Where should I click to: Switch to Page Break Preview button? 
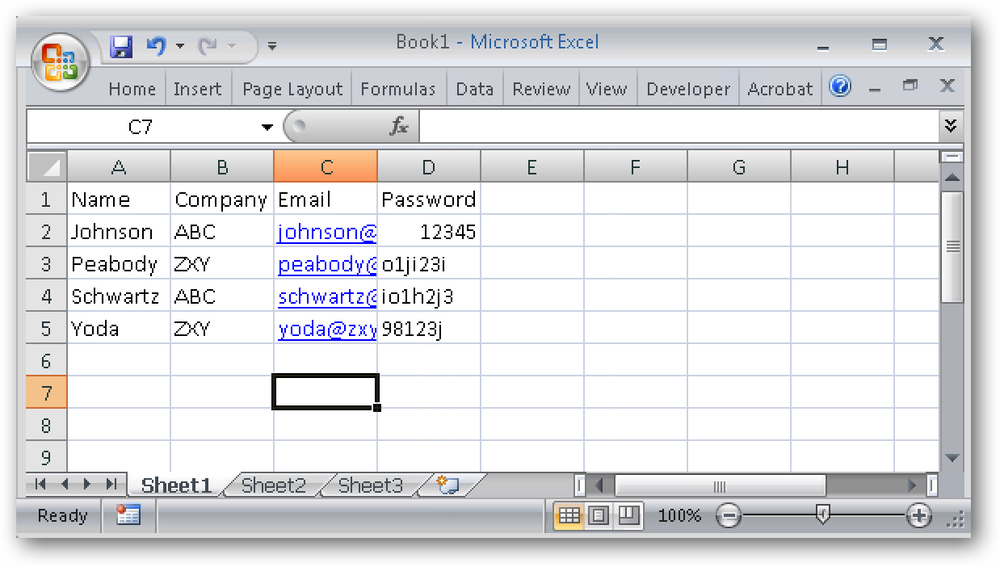click(628, 515)
